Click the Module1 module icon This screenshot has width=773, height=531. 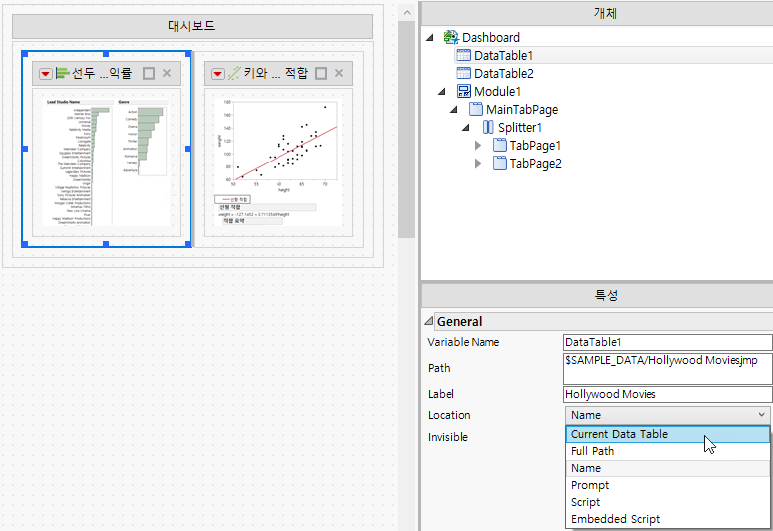[463, 91]
